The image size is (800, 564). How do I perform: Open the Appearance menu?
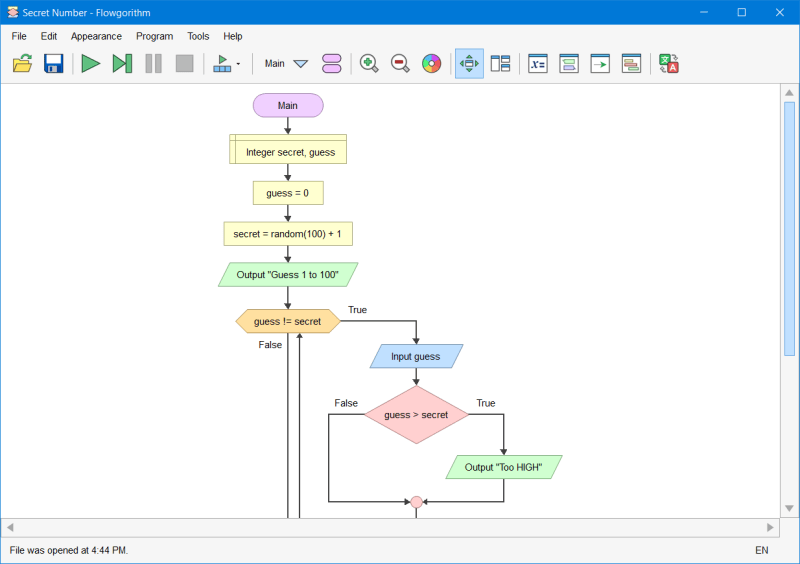click(x=96, y=36)
